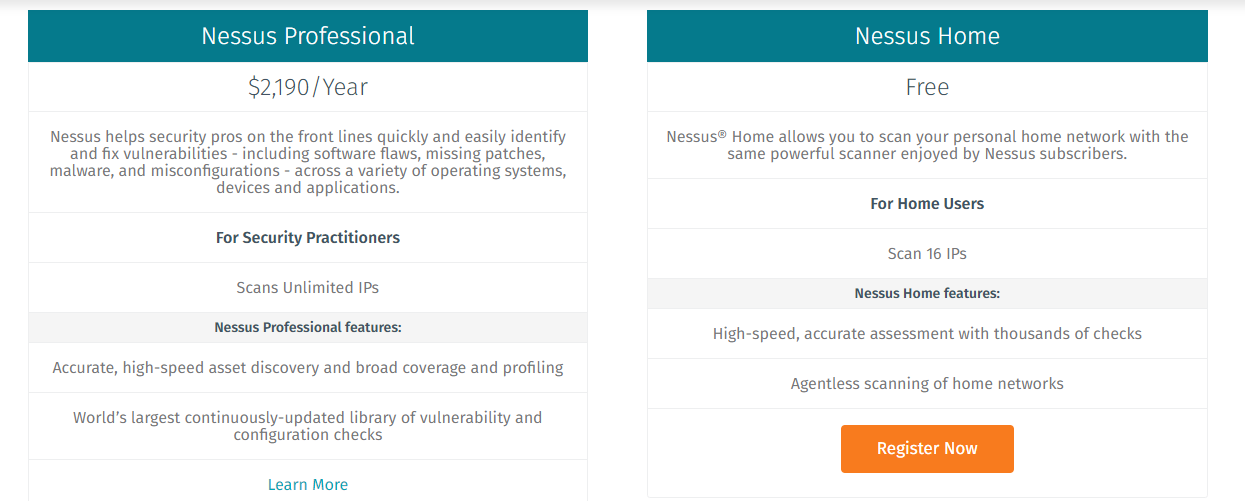Select the $2,190 price amount
Screen dimensions: 1245x501
click(279, 87)
